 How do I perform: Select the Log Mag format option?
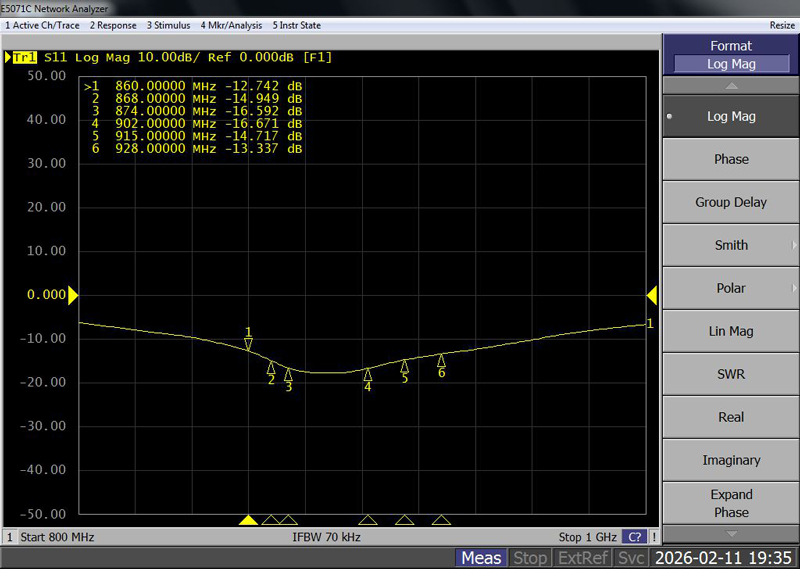pyautogui.click(x=731, y=116)
